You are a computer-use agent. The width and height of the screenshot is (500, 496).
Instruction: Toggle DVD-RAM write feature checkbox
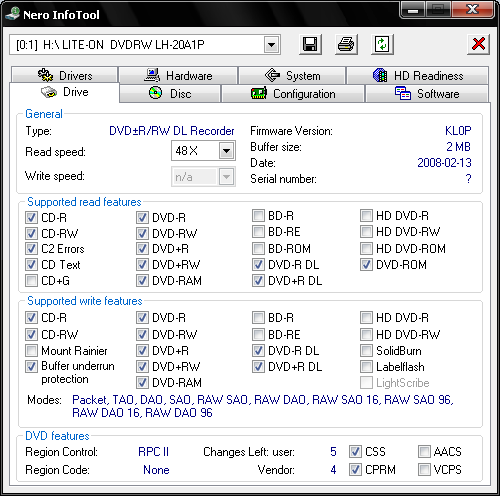tap(142, 383)
